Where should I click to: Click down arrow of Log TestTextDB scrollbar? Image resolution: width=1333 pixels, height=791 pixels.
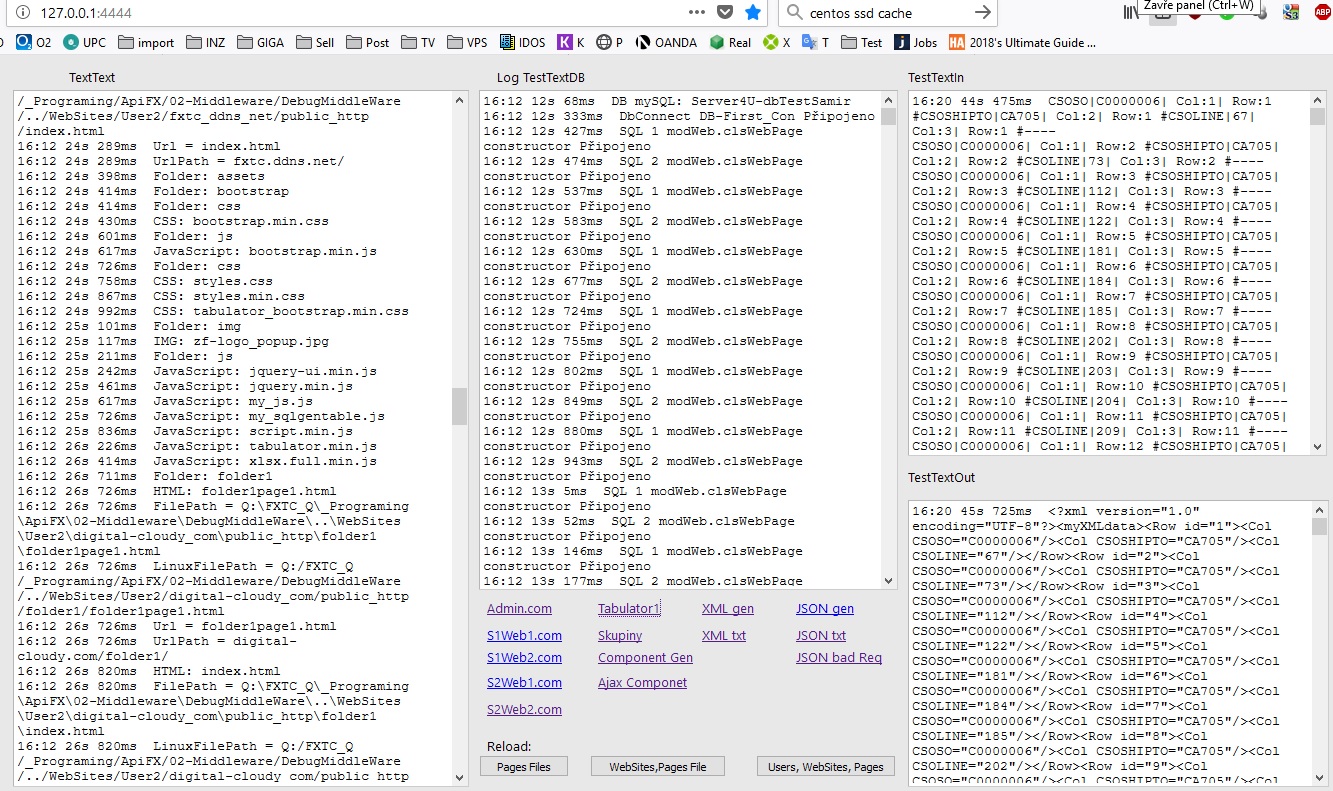pos(889,581)
